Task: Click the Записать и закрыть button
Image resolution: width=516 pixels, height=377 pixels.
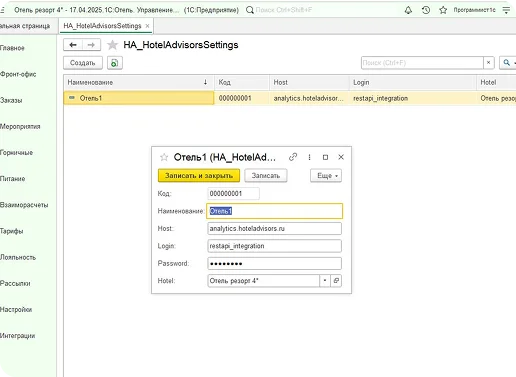Action: tap(199, 176)
